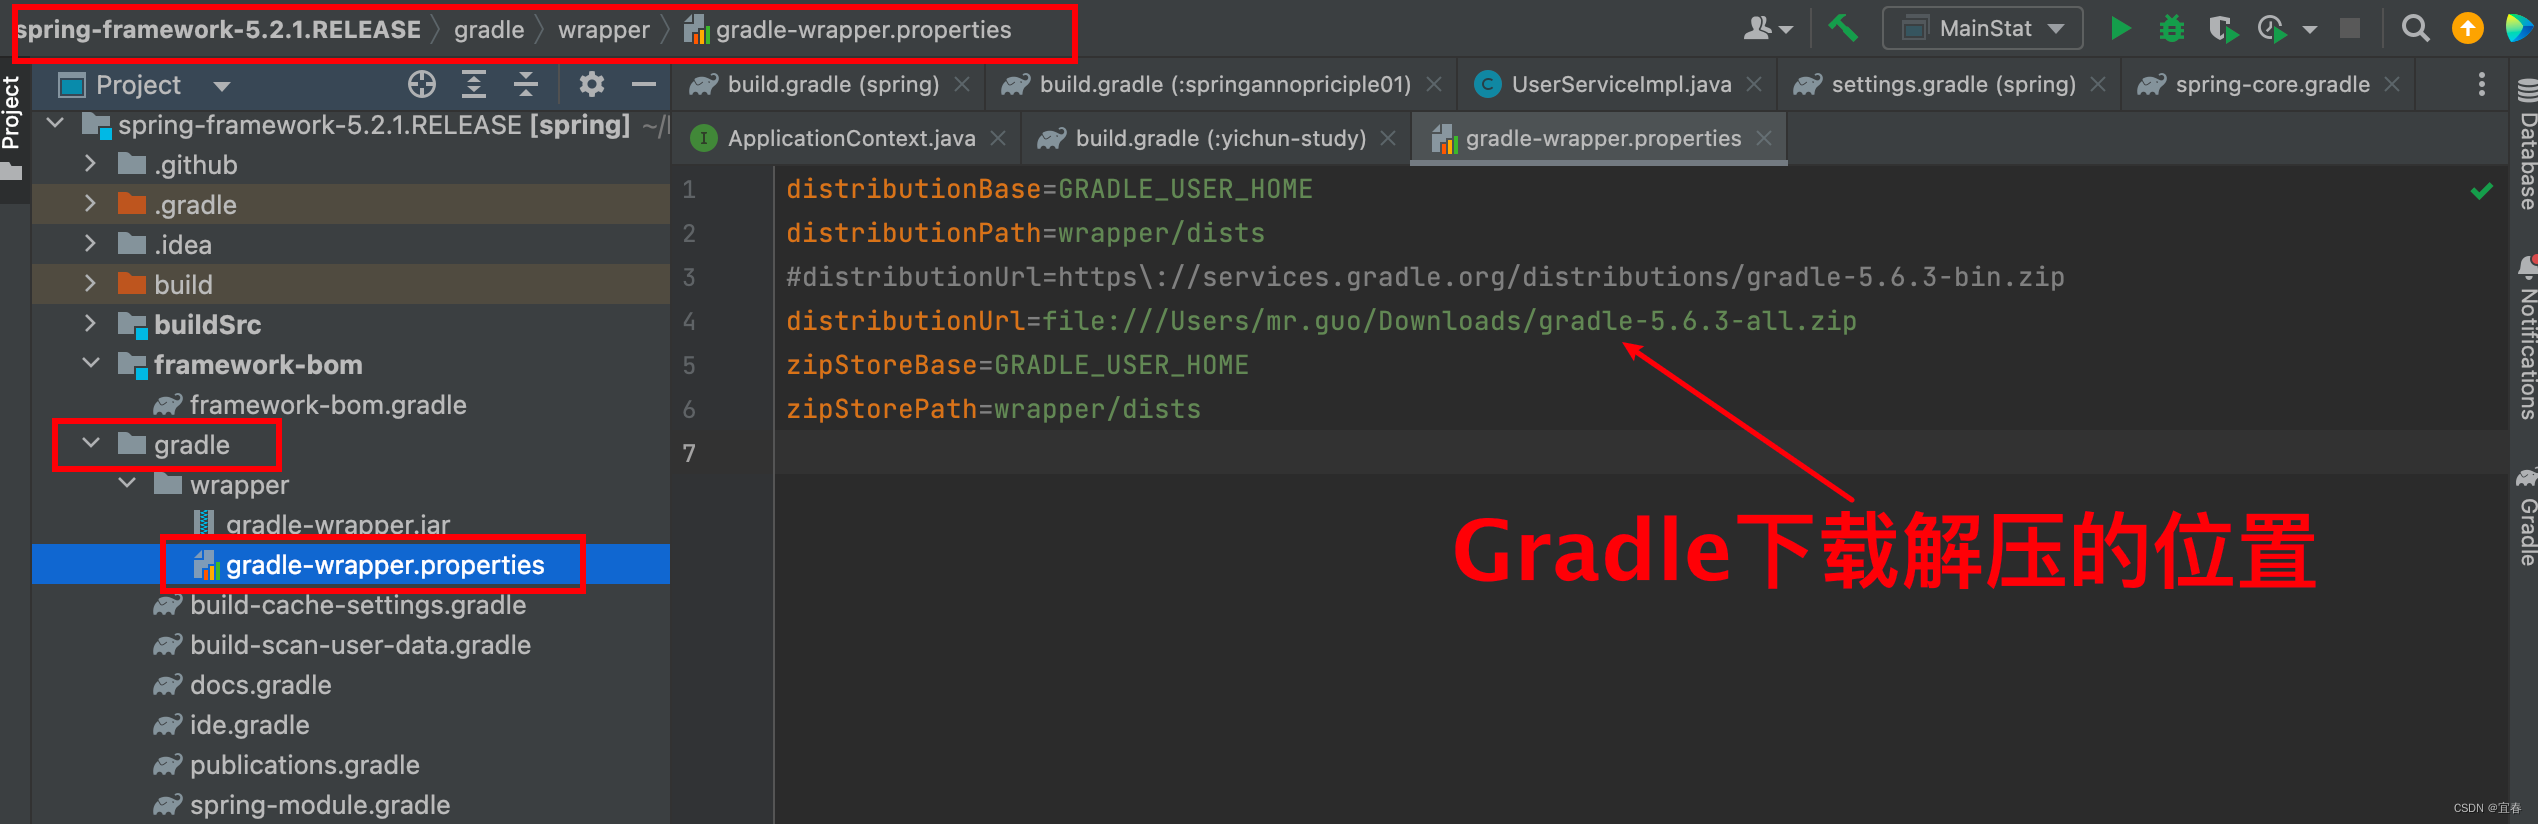Collapse spring-framework-5.2.1.RELEASE root node
The height and width of the screenshot is (824, 2538).
(x=56, y=125)
